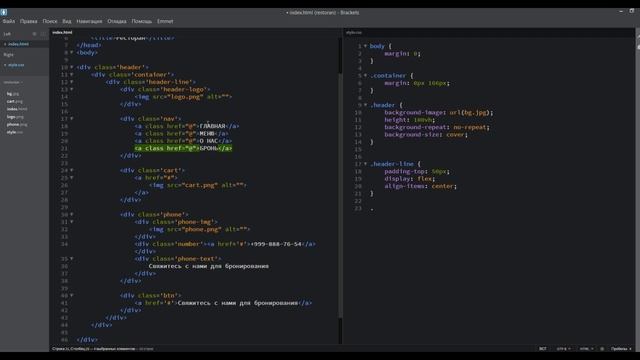640x360 pixels.
Task: Collapse the btn div fold at line 40
Action: click(x=72, y=296)
